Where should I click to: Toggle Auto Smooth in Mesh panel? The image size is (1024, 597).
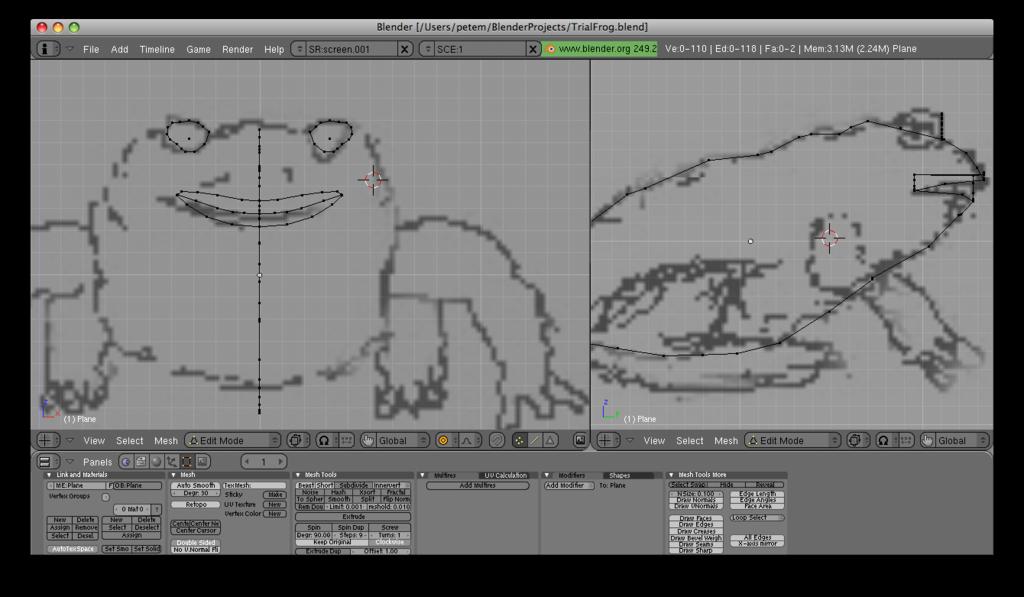coord(196,485)
